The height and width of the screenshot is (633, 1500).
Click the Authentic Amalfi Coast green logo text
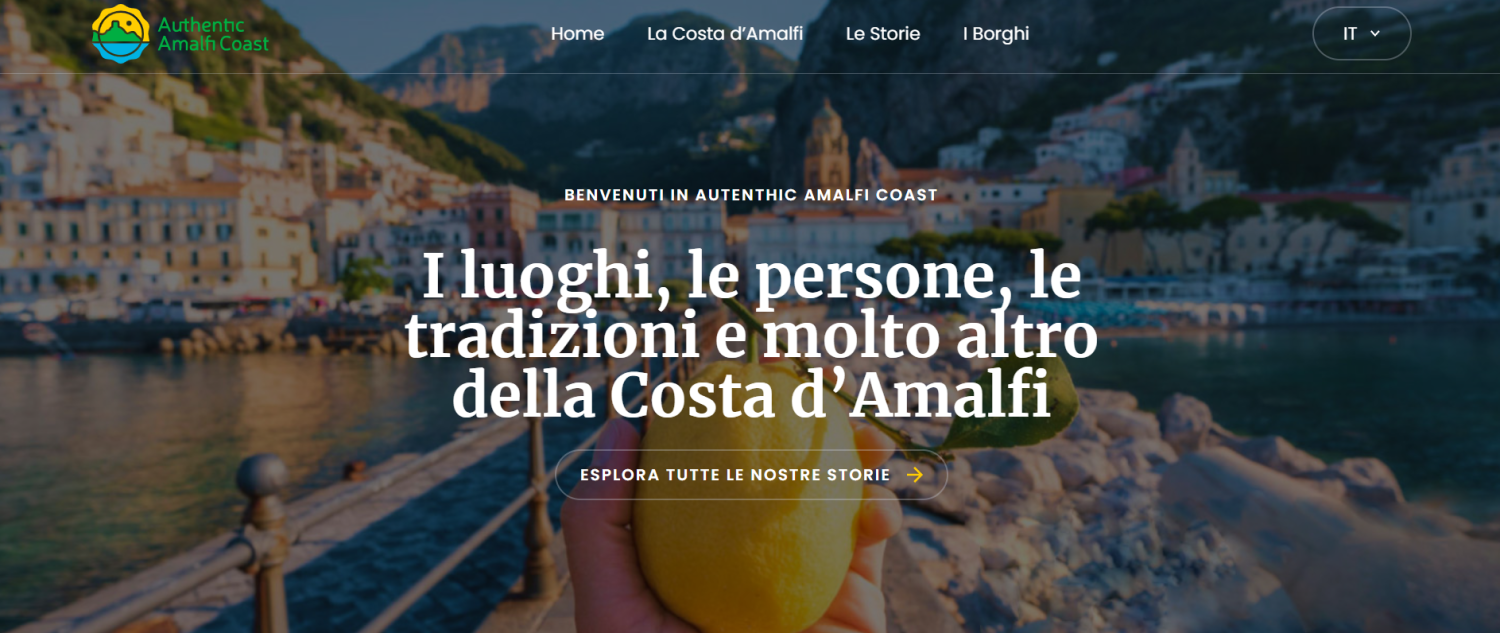point(213,33)
